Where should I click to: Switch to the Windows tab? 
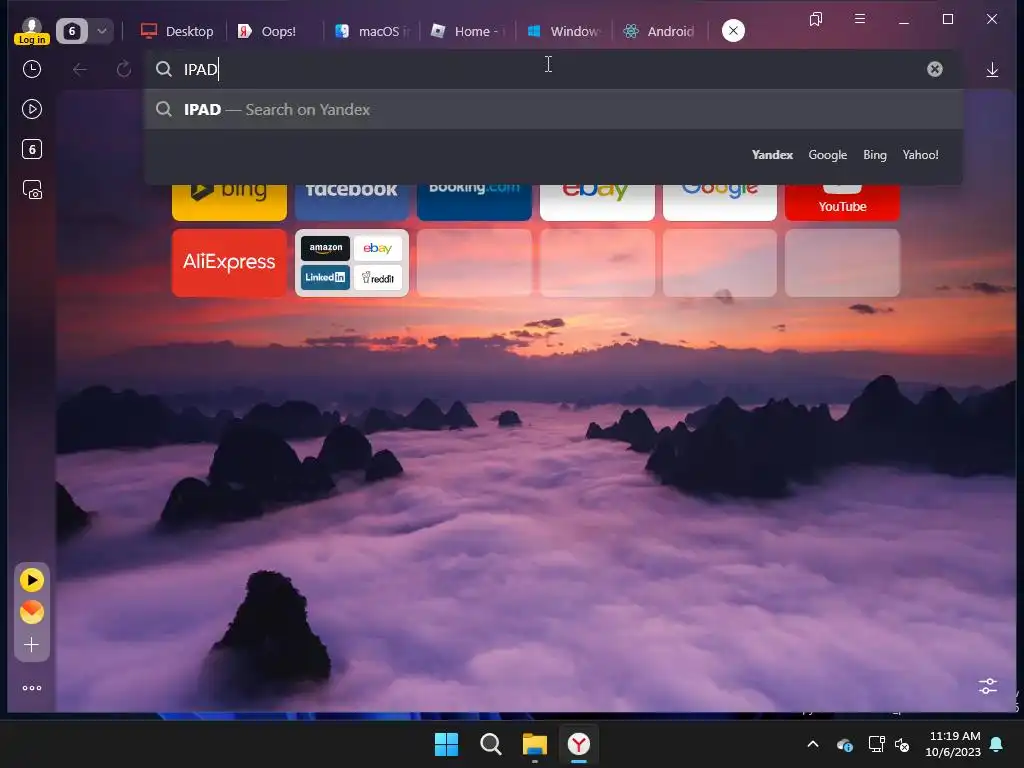click(x=564, y=31)
